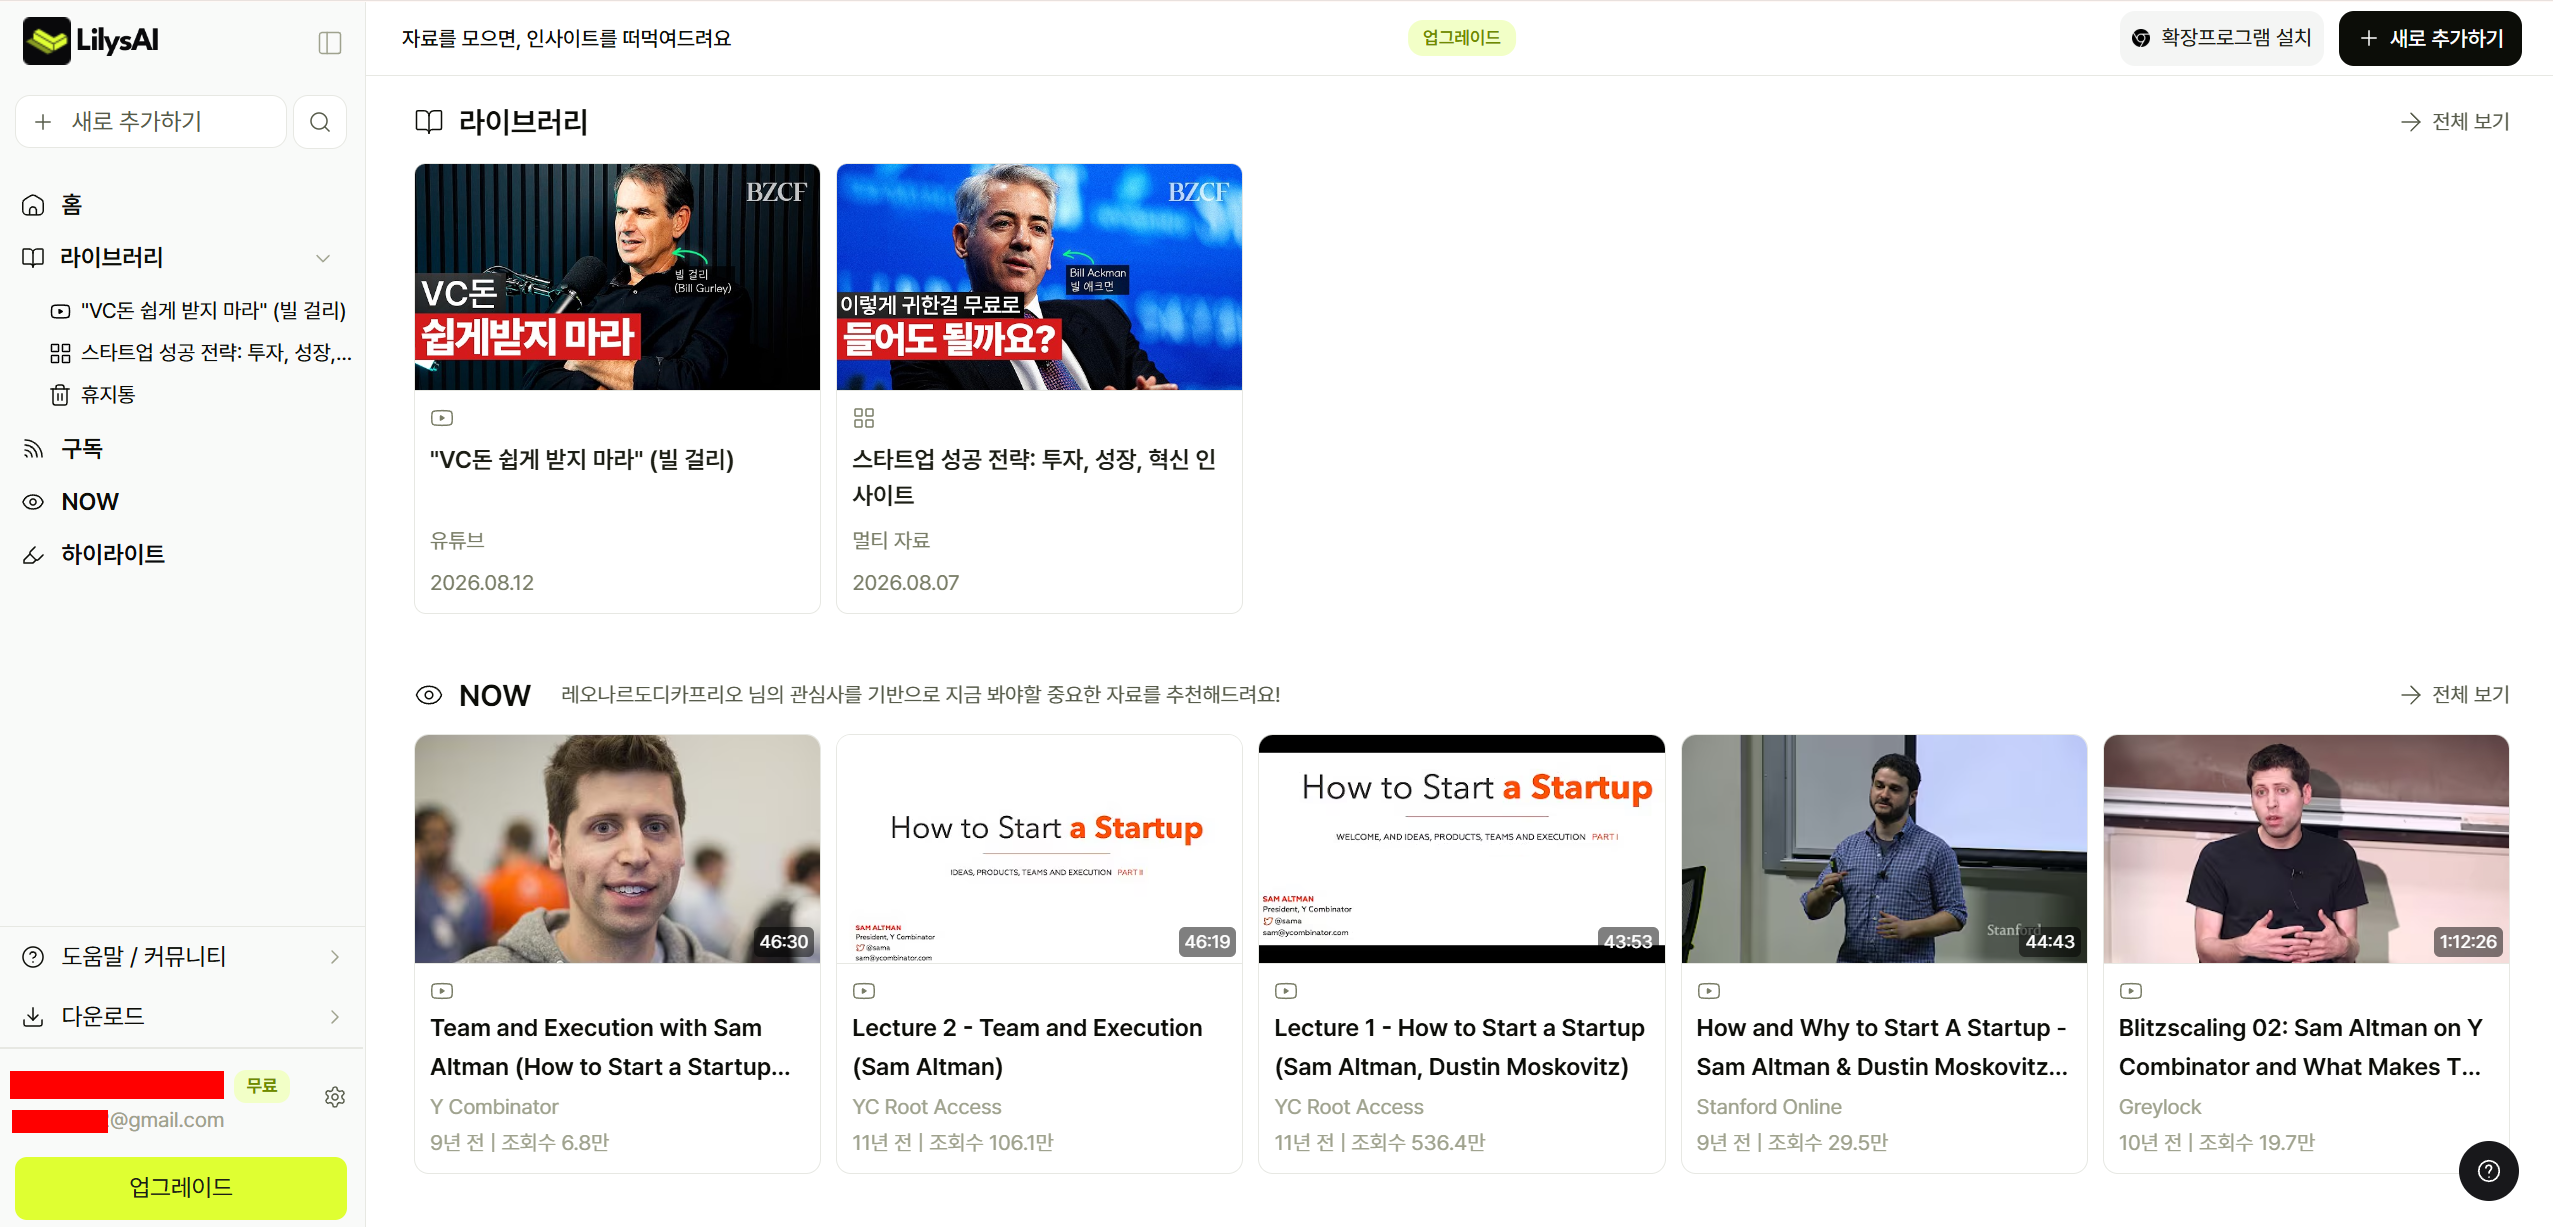Click the date 2026.08.12

click(482, 583)
